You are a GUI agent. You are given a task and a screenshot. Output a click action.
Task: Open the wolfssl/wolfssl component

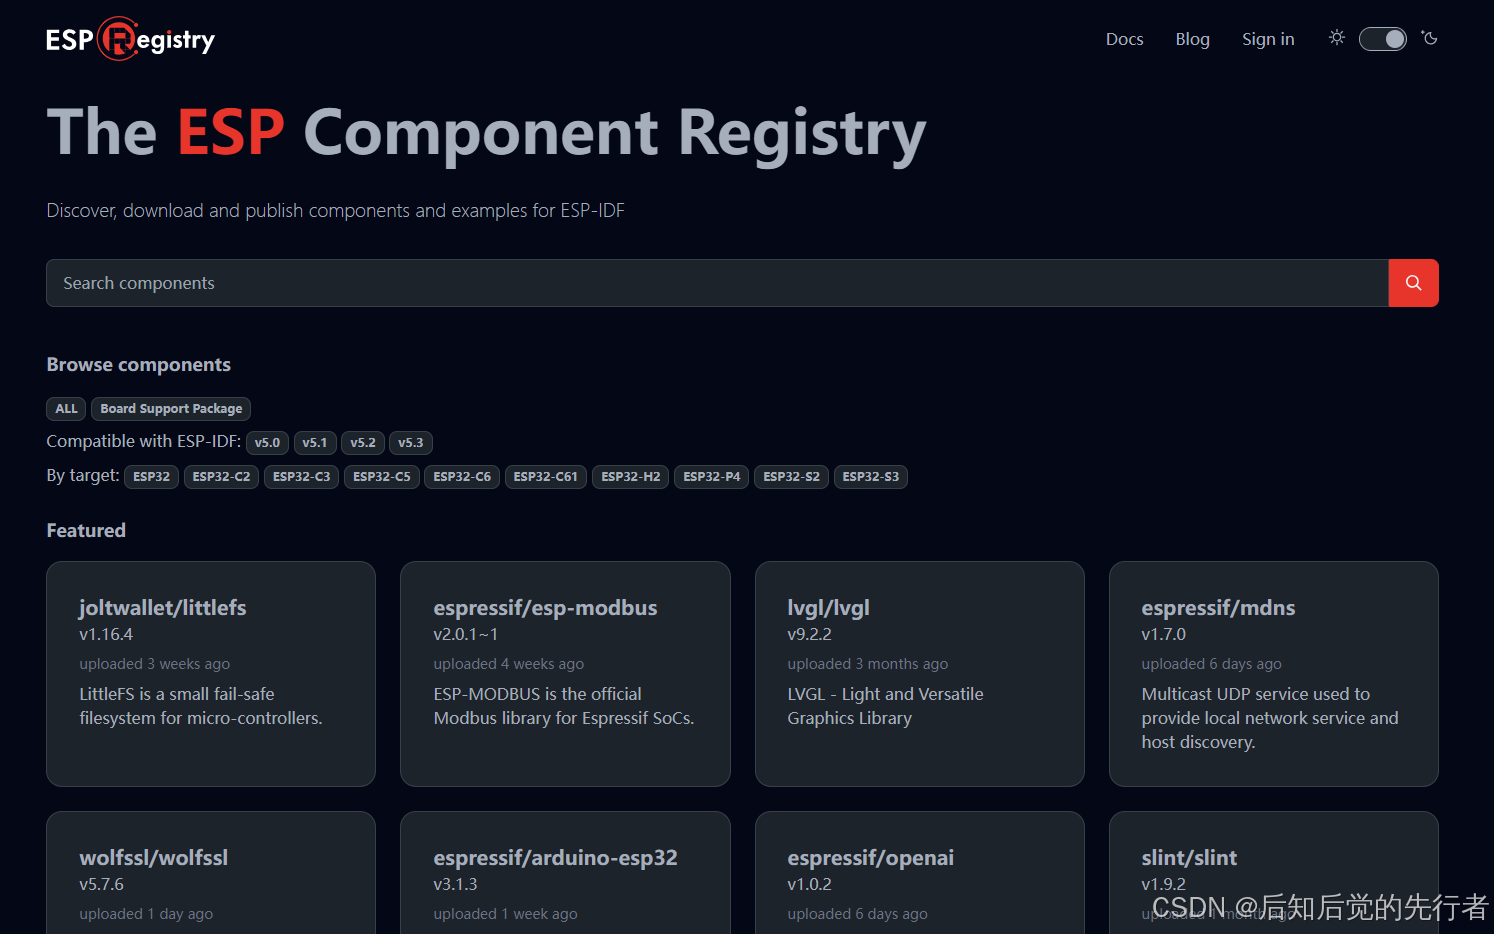click(154, 858)
